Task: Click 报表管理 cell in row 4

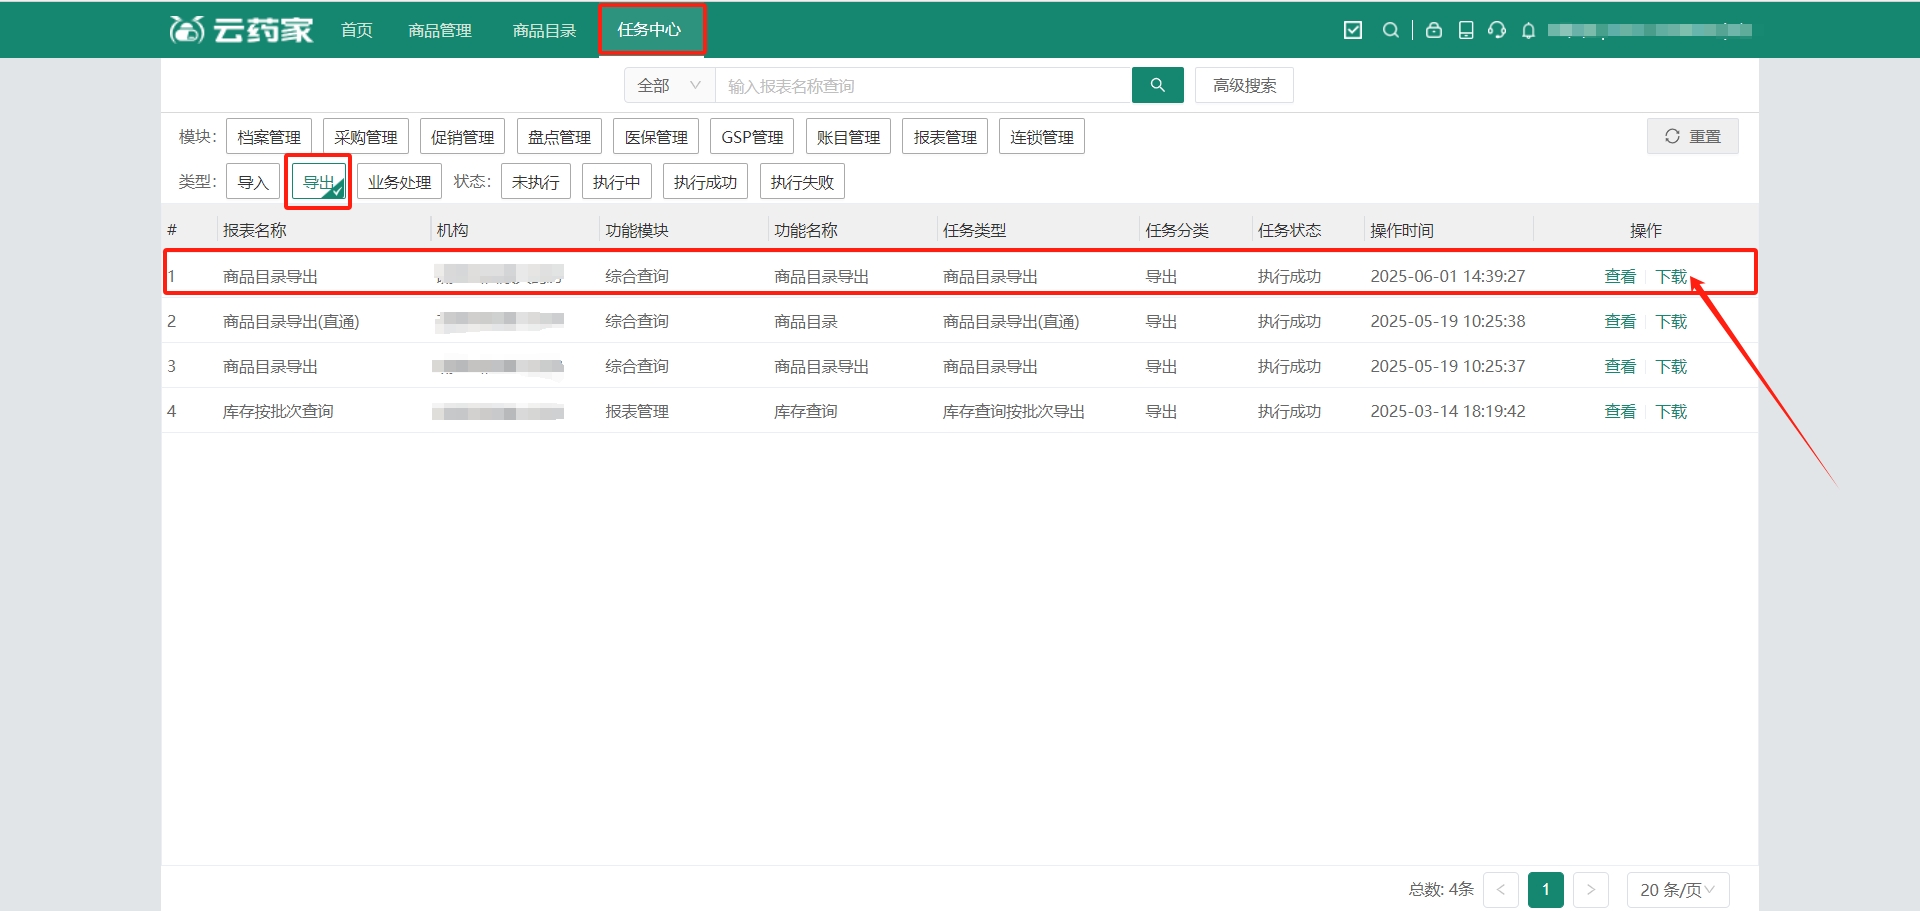Action: [x=637, y=411]
